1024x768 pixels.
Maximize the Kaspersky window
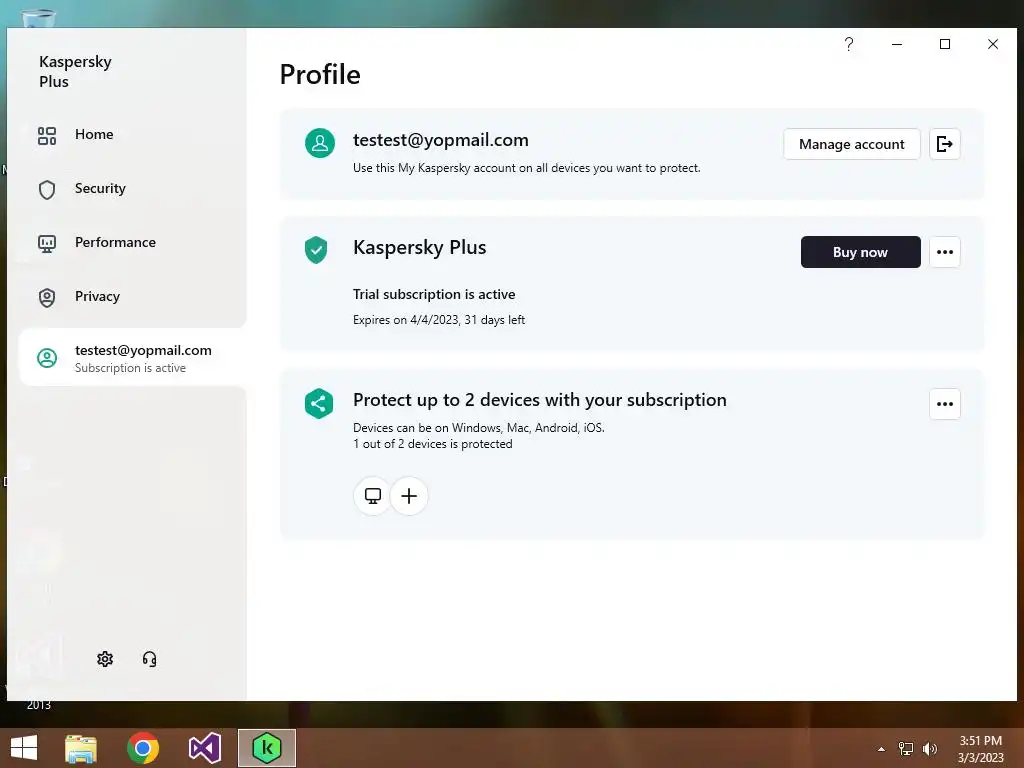tap(944, 44)
